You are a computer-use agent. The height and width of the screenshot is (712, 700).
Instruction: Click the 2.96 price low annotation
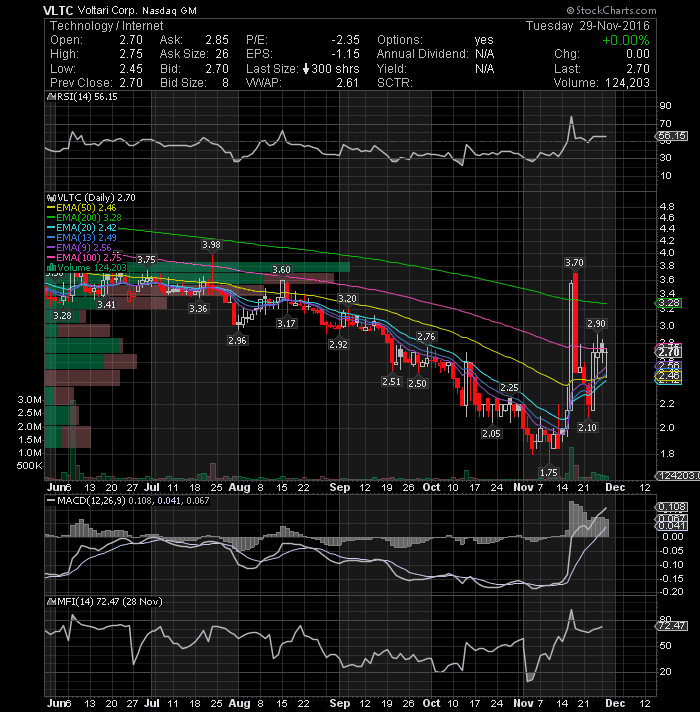pos(237,341)
